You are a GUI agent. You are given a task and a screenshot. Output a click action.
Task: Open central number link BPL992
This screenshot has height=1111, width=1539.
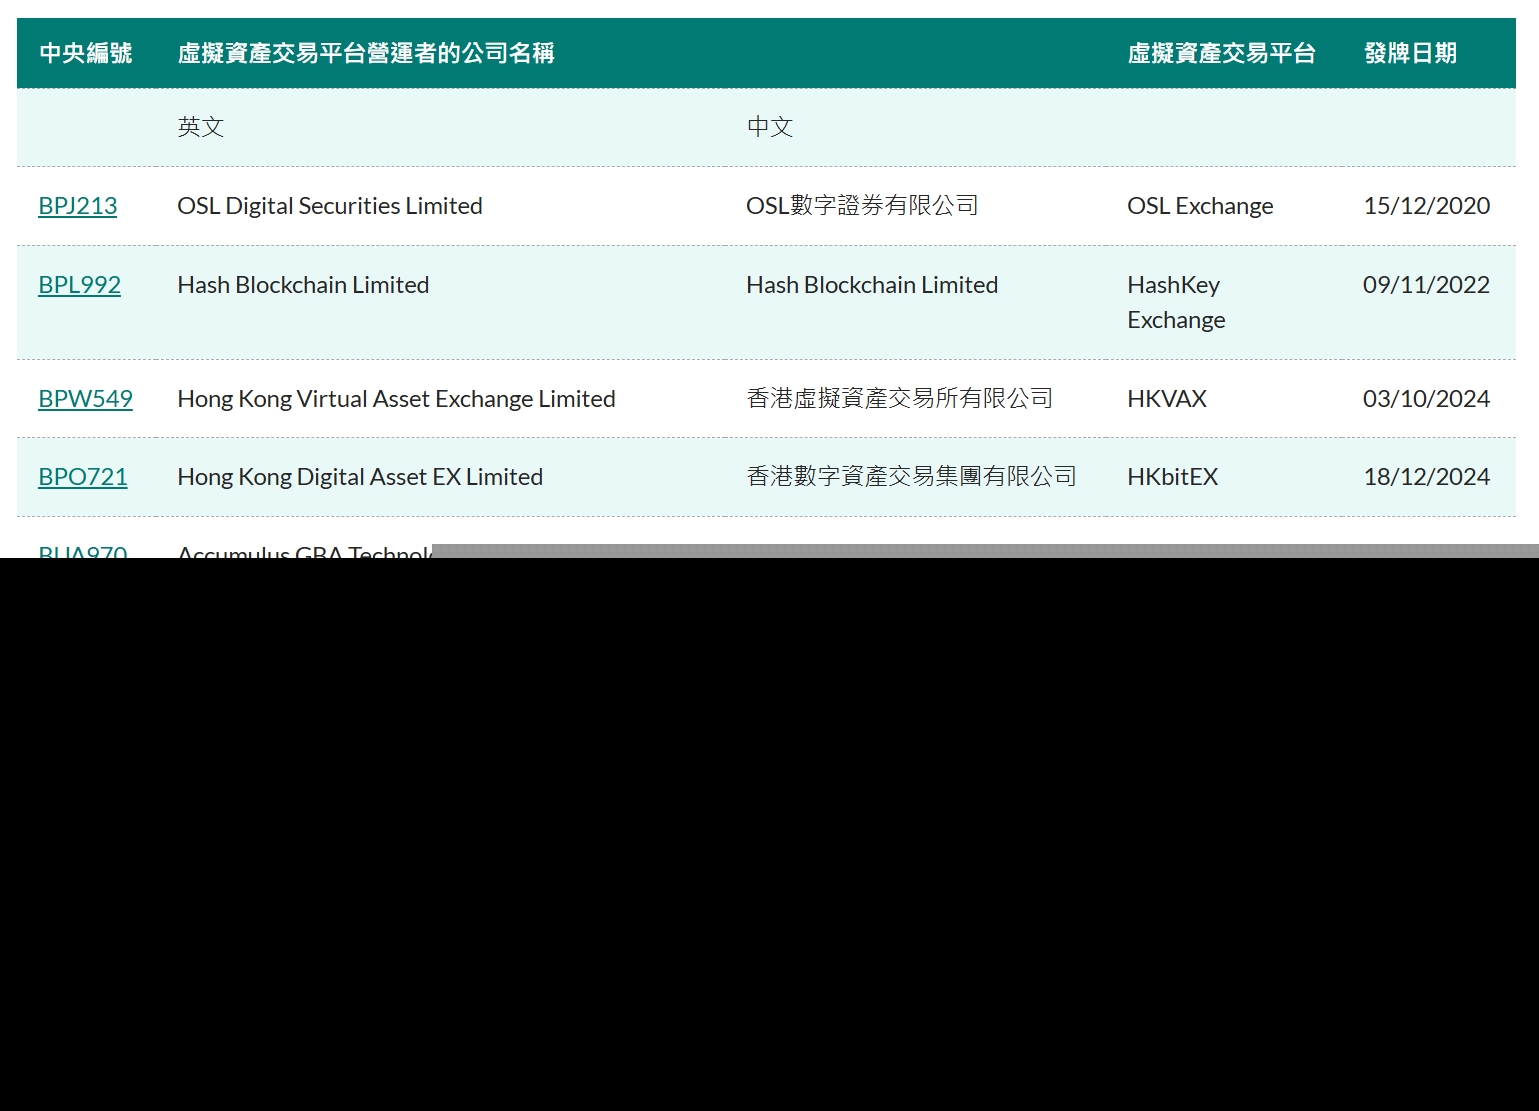(79, 285)
